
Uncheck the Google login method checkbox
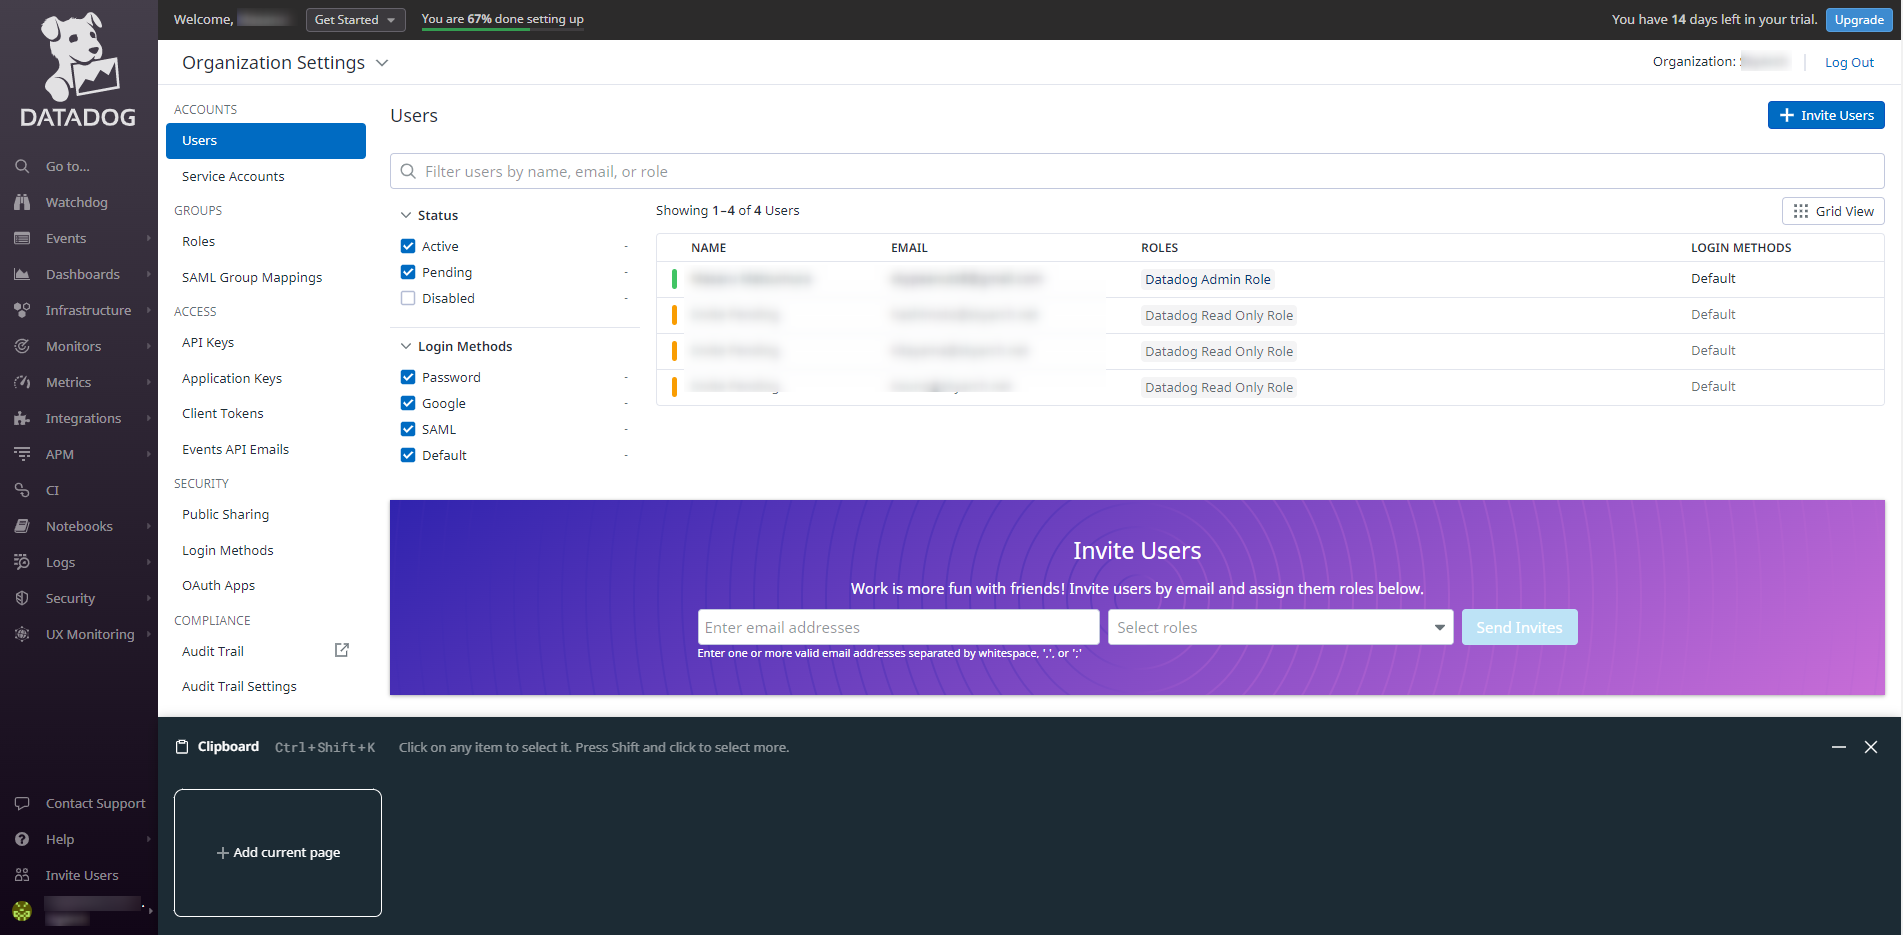coord(408,403)
